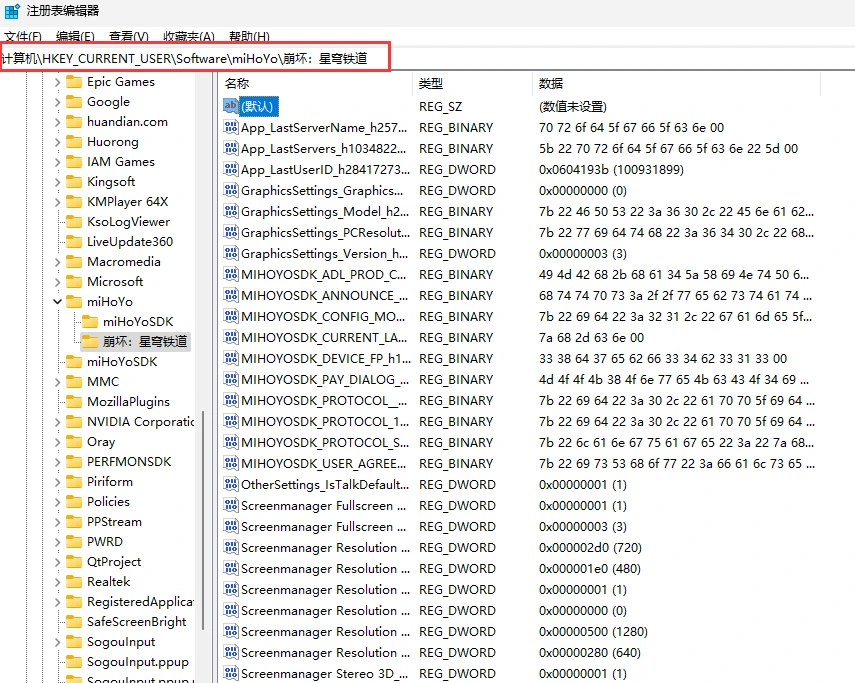Click the icon of GraphicsSettings_Model value

click(231, 211)
